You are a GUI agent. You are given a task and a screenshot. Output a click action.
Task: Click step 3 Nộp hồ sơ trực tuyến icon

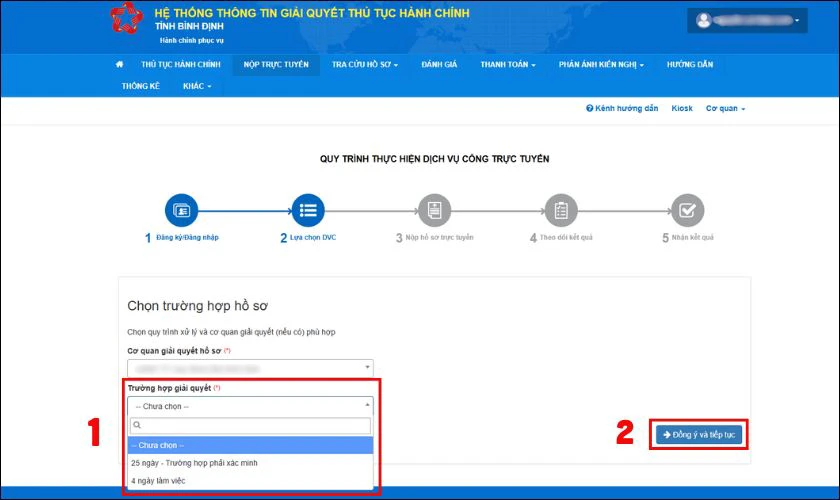(434, 210)
